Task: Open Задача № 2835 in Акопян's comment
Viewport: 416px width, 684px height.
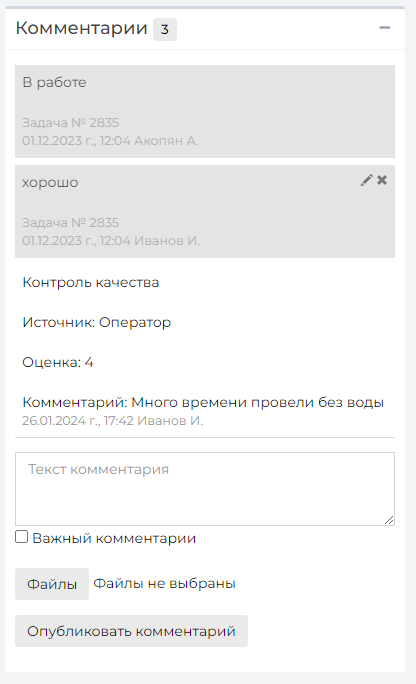Action: coord(71,123)
